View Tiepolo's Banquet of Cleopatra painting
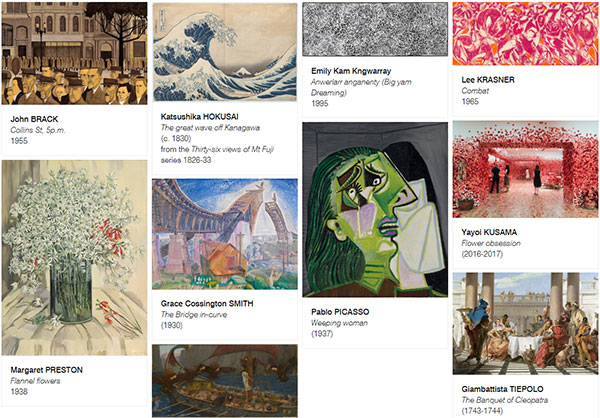The image size is (600, 418). click(525, 323)
